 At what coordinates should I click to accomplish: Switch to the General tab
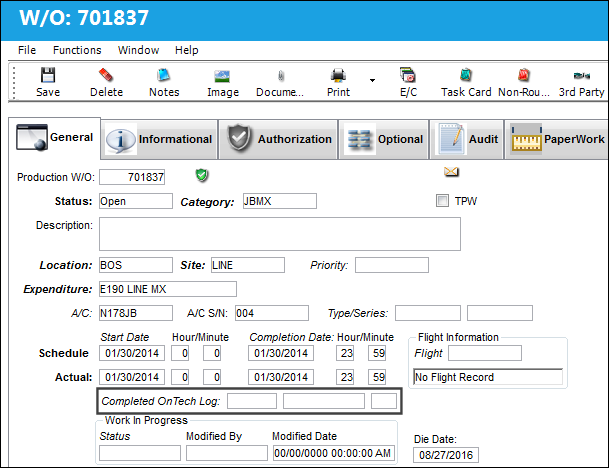54,138
